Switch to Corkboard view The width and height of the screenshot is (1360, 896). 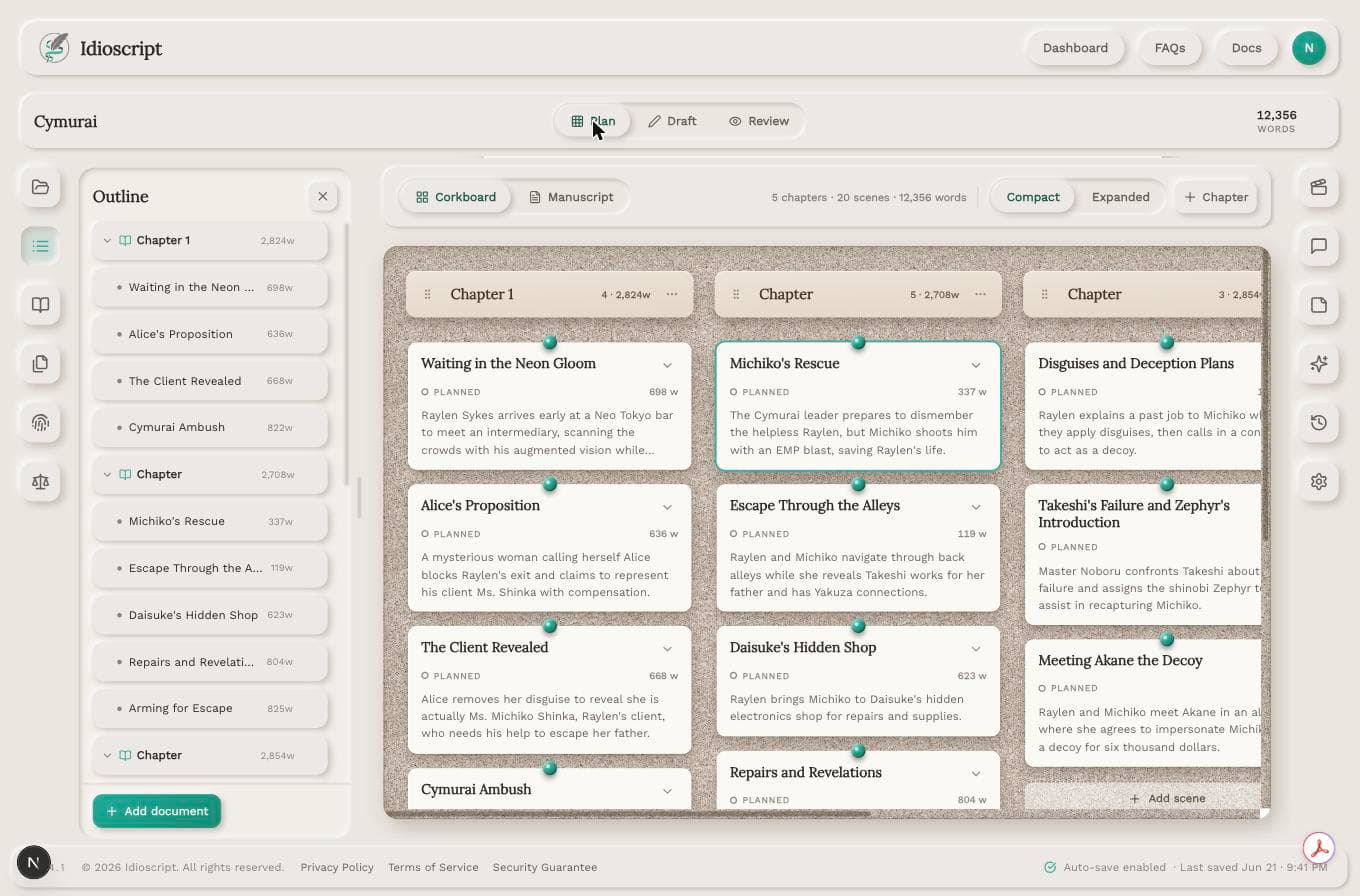[456, 197]
